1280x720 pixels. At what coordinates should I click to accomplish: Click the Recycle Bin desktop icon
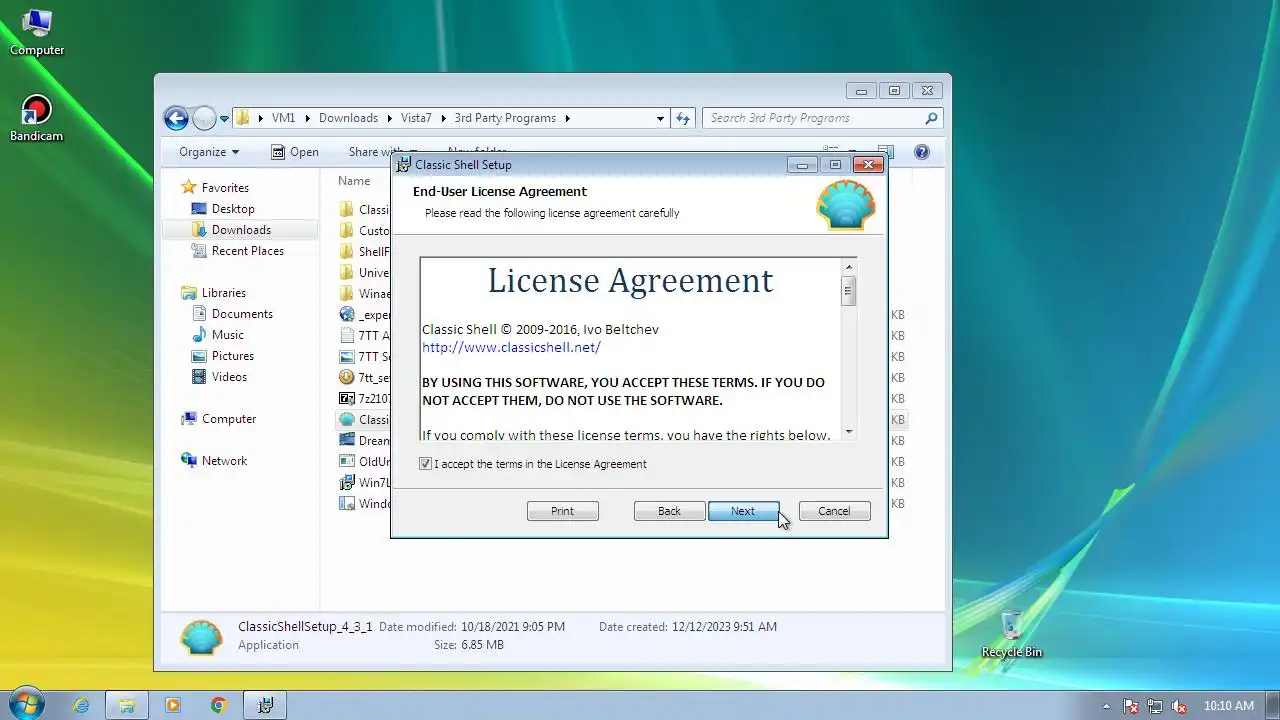pyautogui.click(x=1012, y=634)
